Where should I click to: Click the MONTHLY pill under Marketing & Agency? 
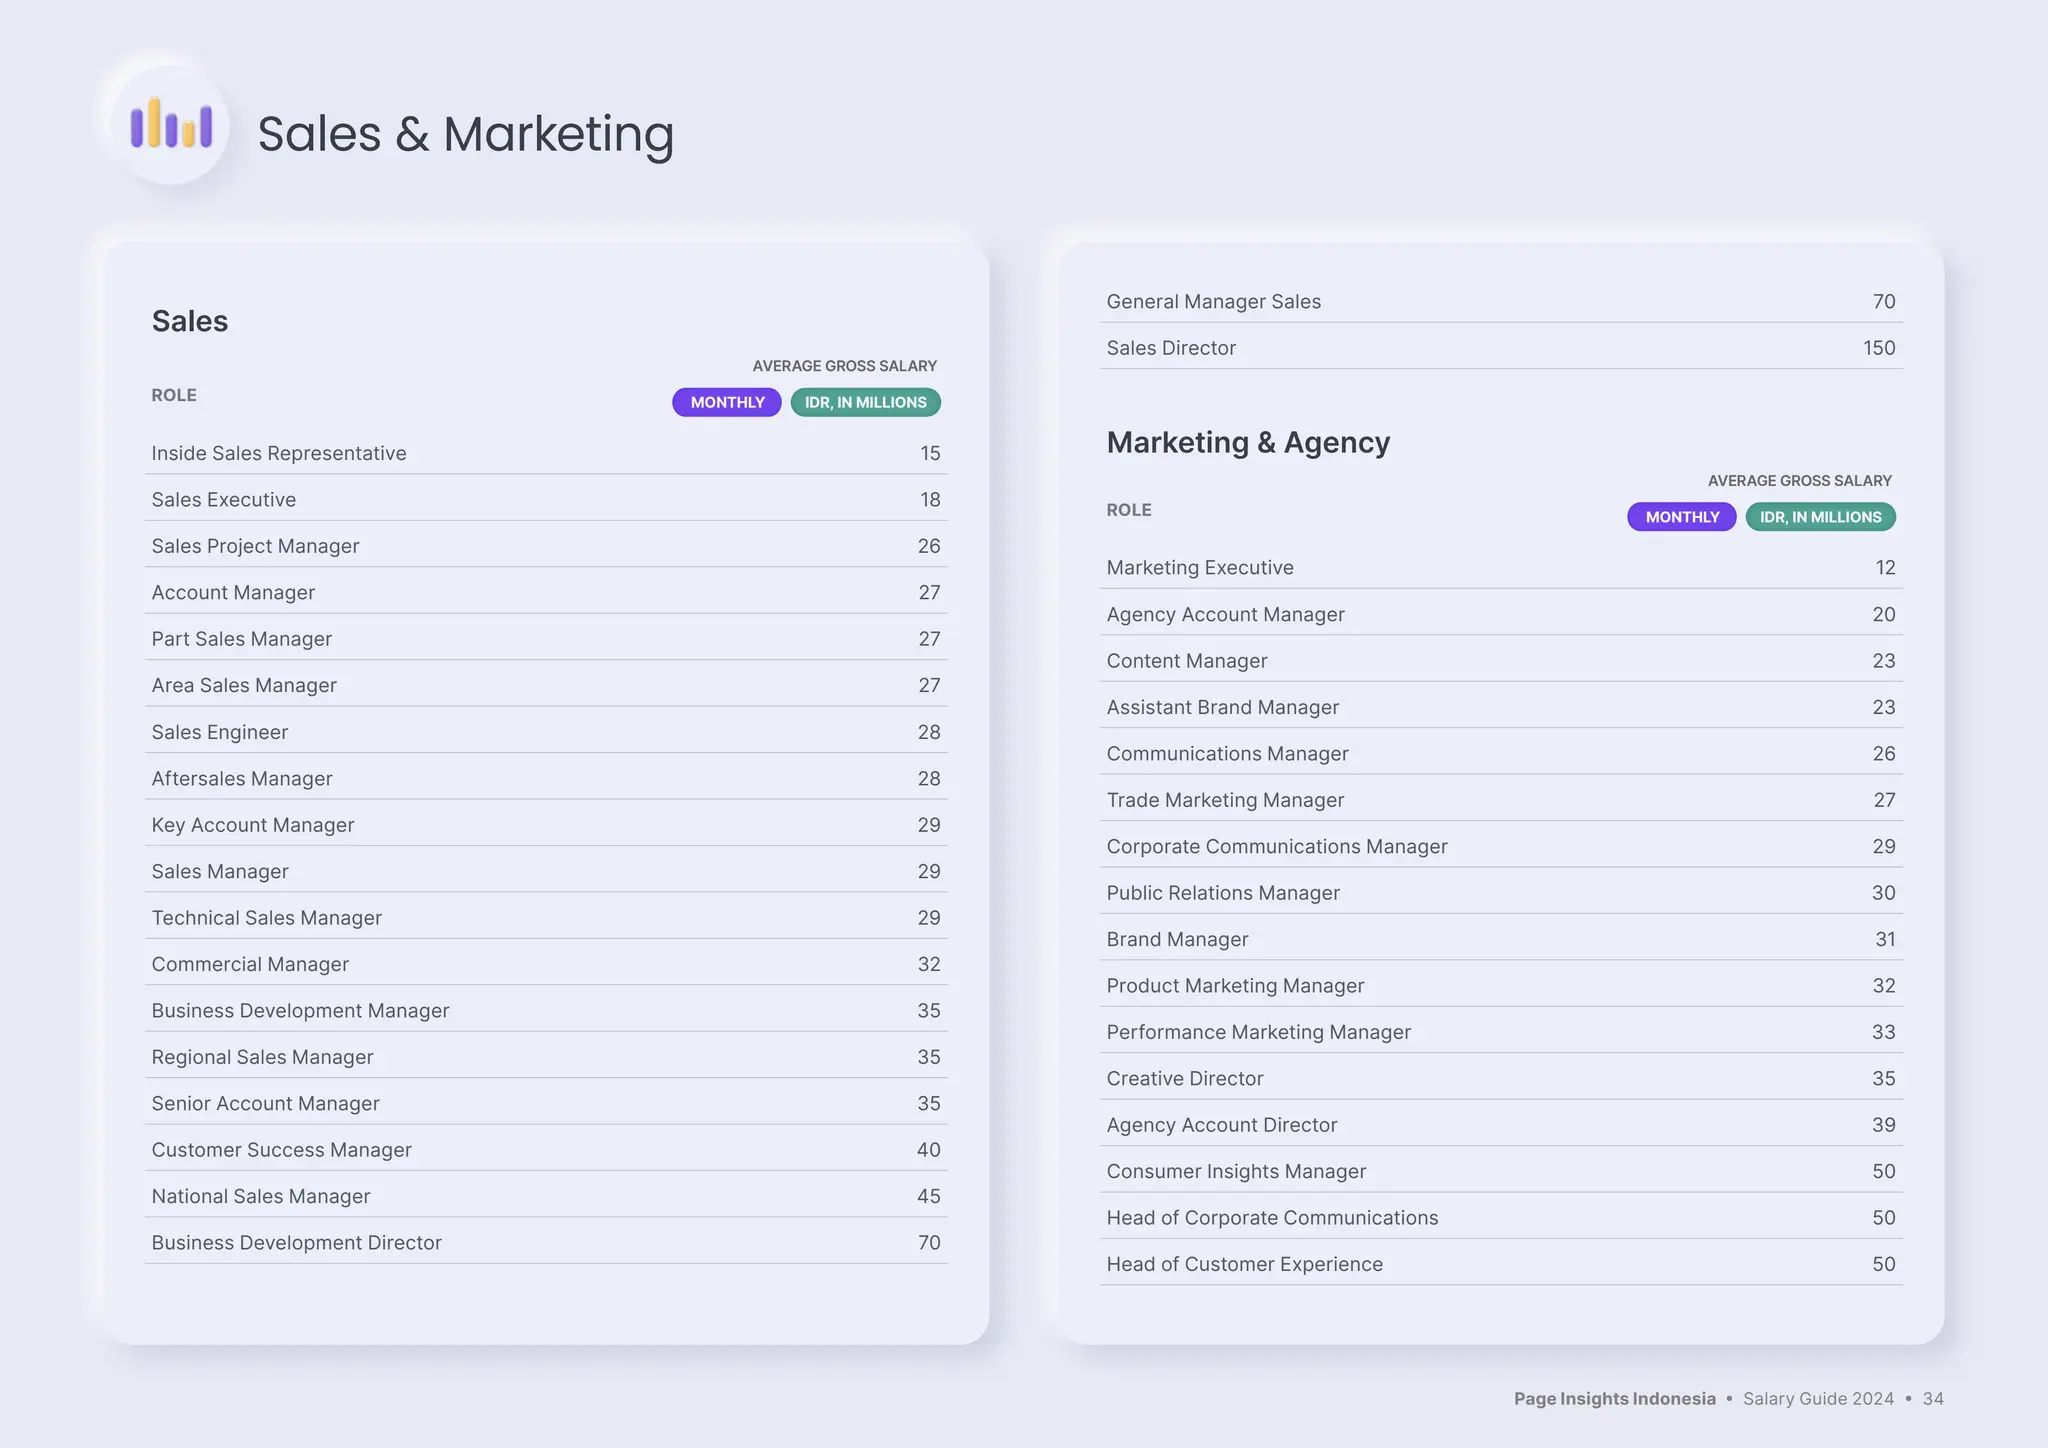(1681, 517)
